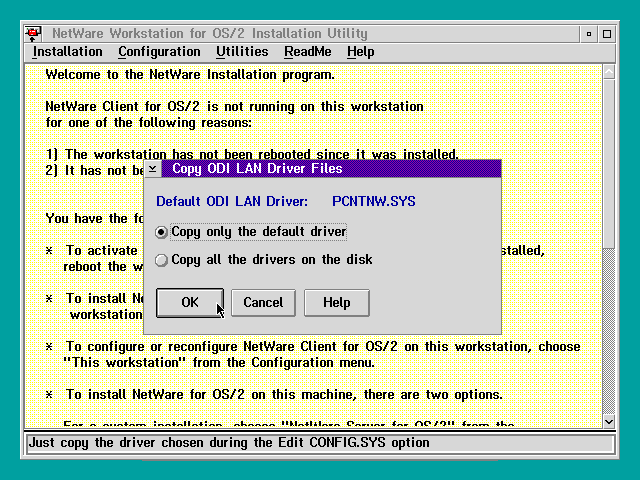Open the Utilities menu

click(242, 52)
